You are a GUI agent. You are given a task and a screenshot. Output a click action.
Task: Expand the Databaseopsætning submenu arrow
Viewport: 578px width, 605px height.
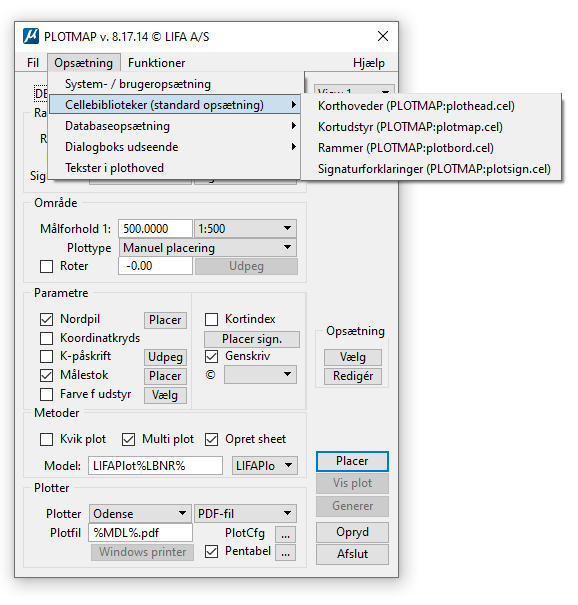(294, 126)
